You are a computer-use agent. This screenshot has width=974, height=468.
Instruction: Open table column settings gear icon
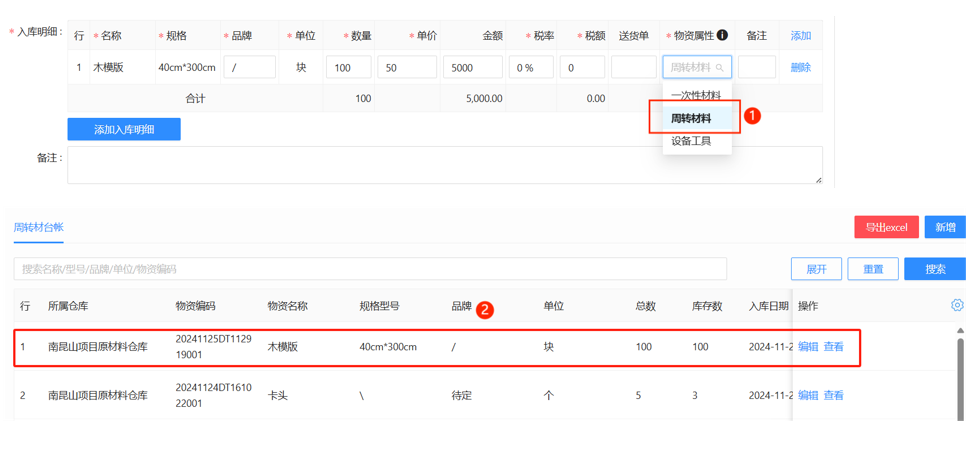[957, 305]
